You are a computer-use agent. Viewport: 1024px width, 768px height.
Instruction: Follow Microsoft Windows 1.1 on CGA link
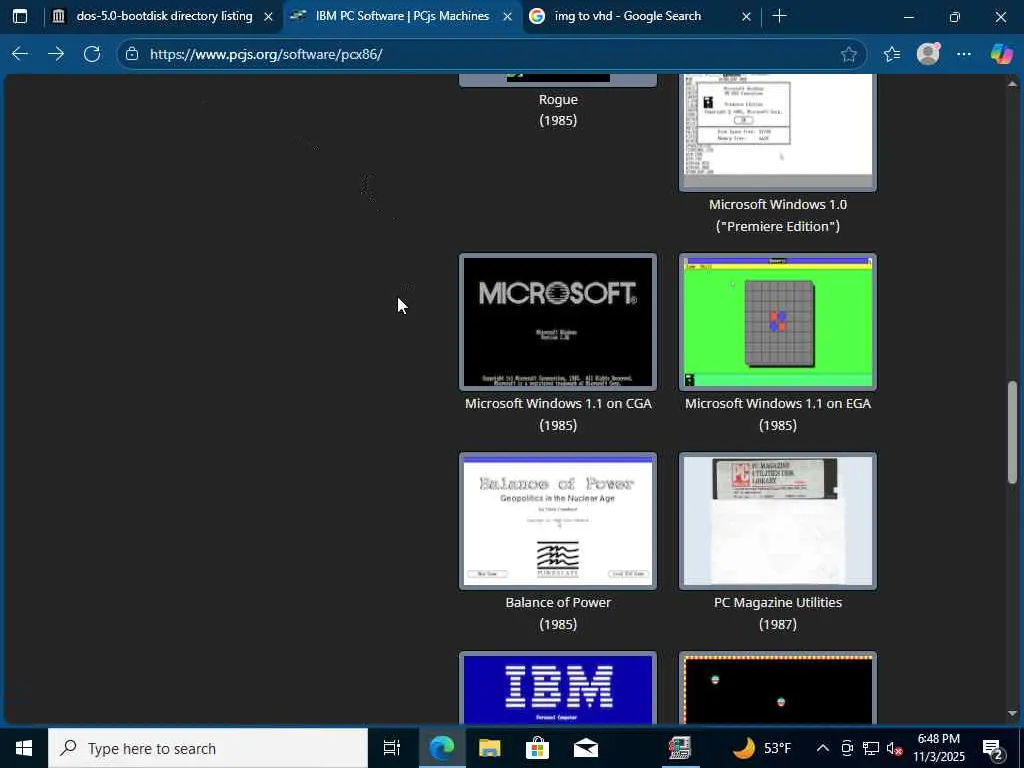click(558, 414)
